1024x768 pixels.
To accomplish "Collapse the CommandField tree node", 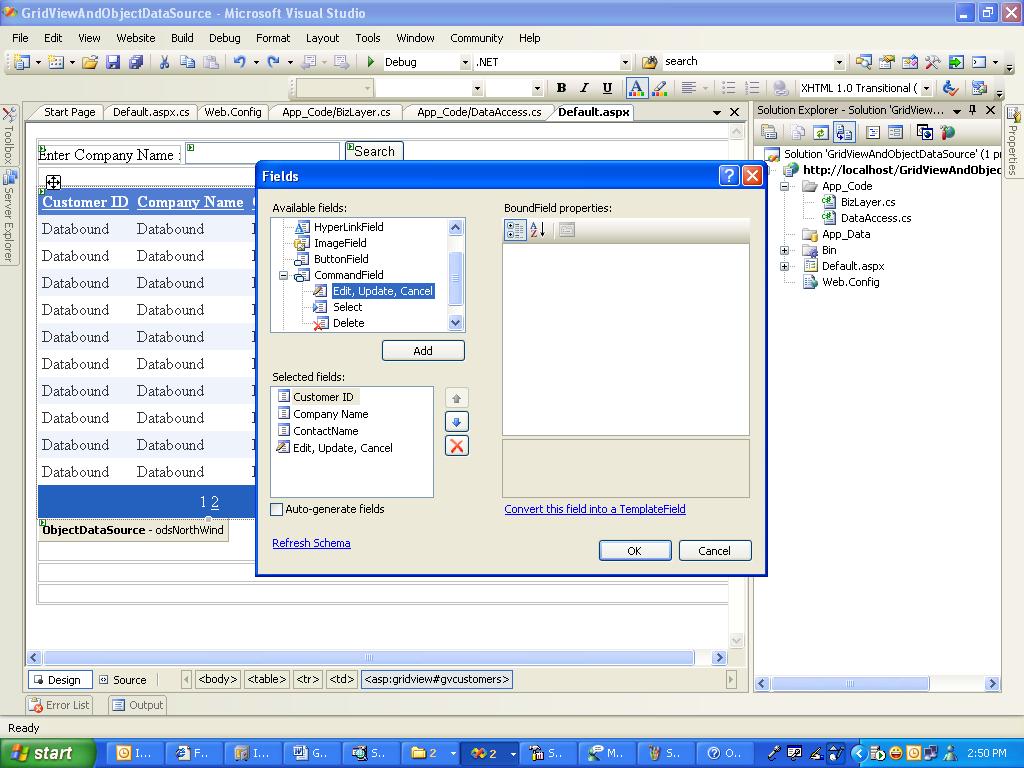I will 283,275.
